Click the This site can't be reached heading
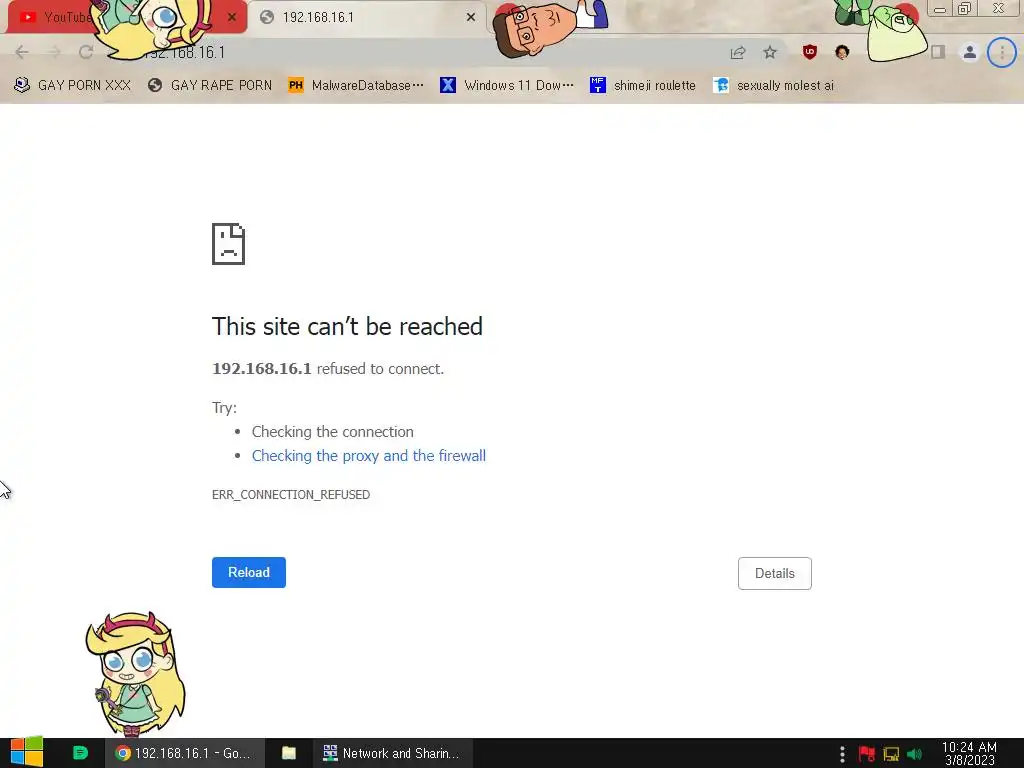 pyautogui.click(x=347, y=327)
